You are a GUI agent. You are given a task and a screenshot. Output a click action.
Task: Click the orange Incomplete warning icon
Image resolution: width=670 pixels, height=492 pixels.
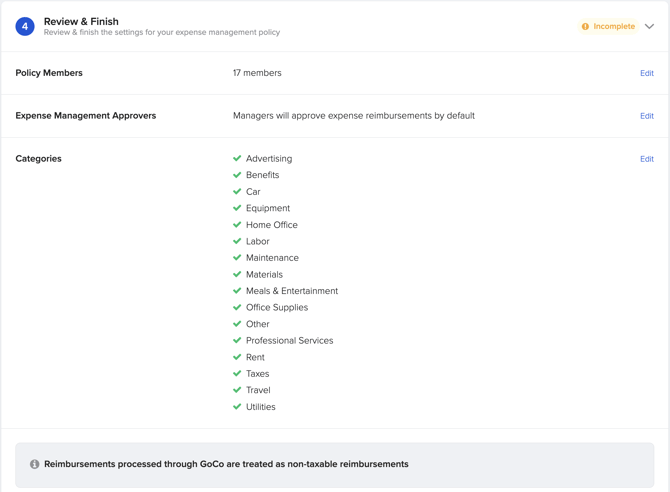pyautogui.click(x=585, y=27)
